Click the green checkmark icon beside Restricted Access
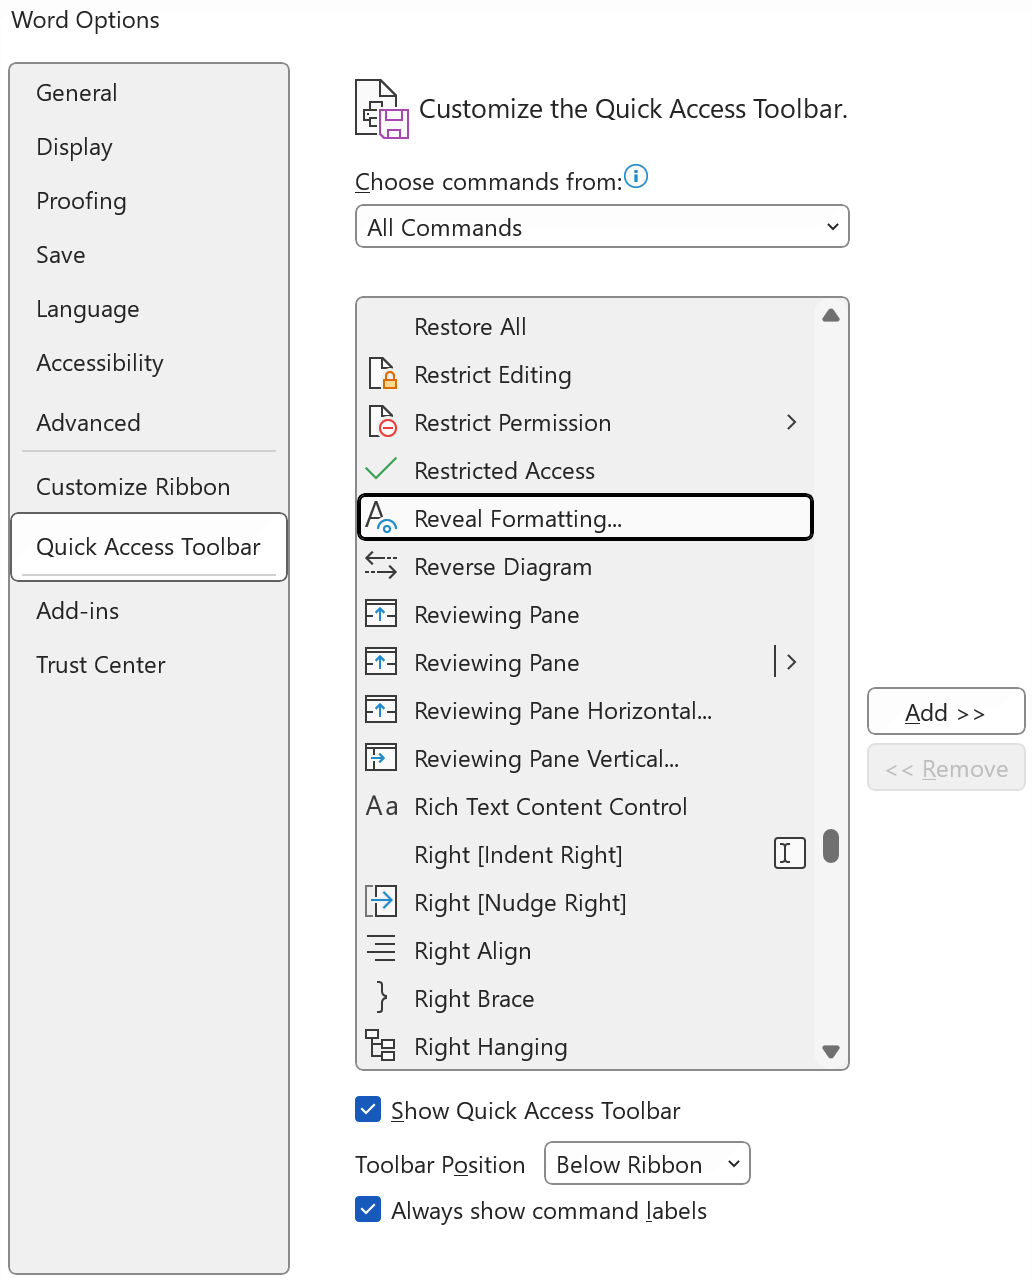Image resolution: width=1032 pixels, height=1284 pixels. click(381, 469)
